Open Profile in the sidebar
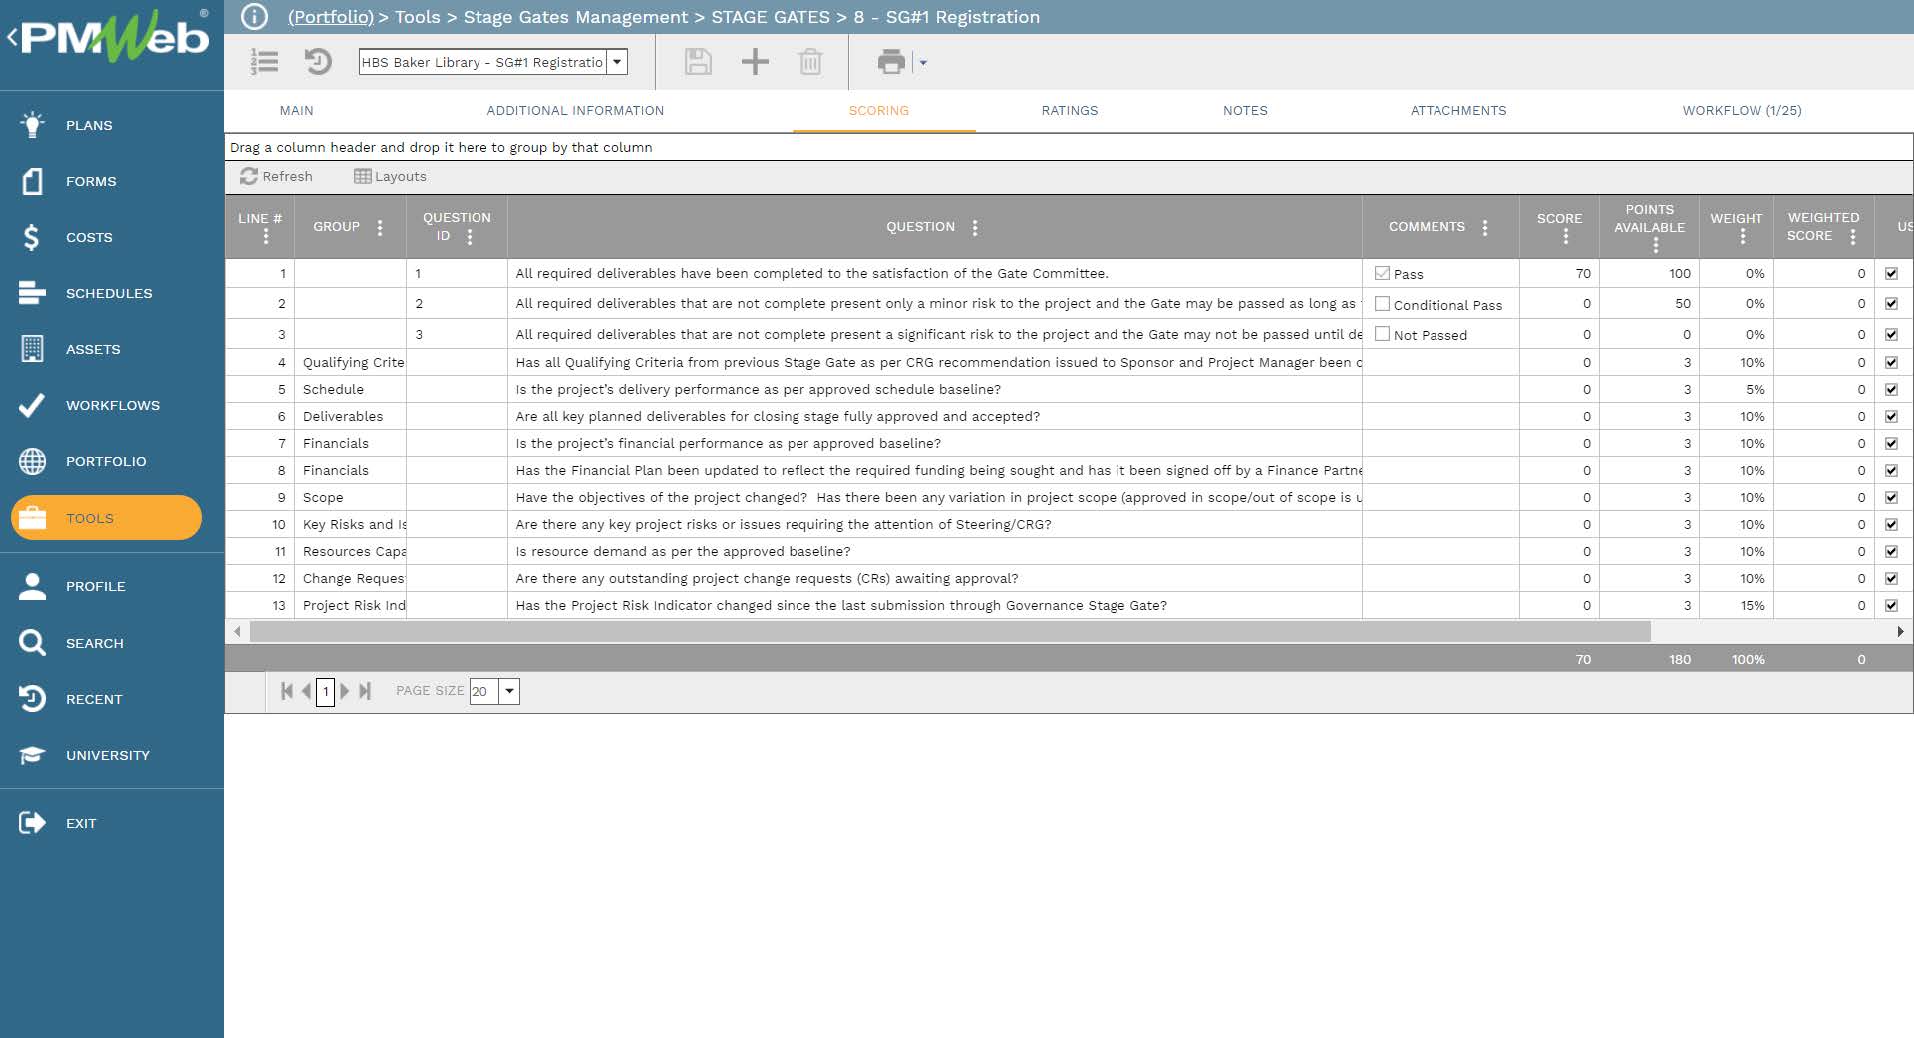 coord(112,586)
